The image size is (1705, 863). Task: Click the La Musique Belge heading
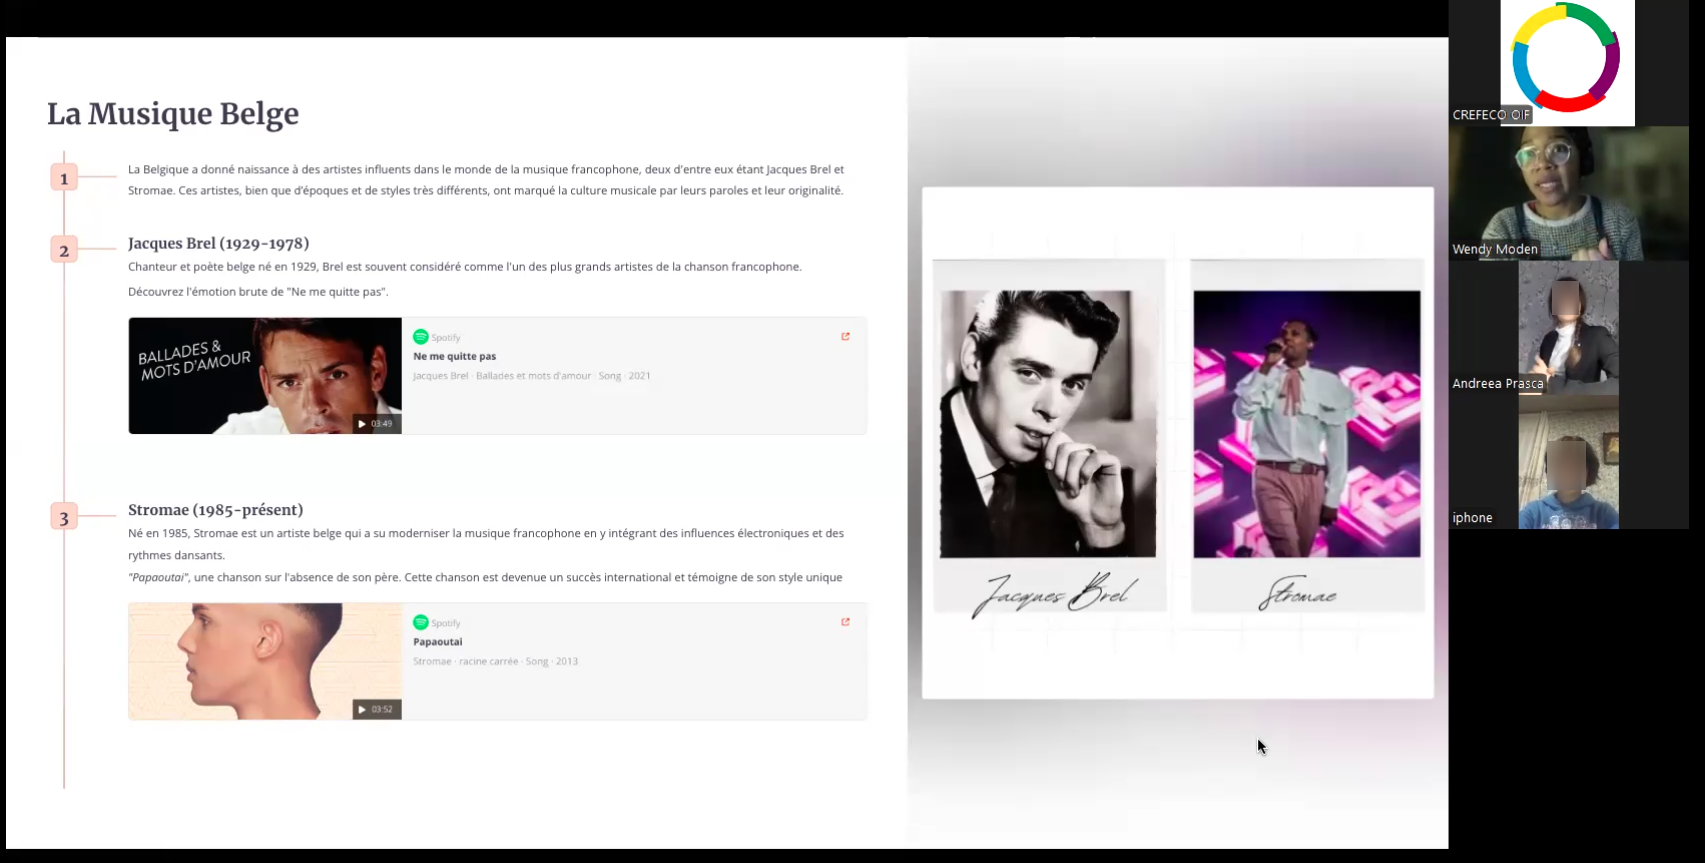[173, 114]
